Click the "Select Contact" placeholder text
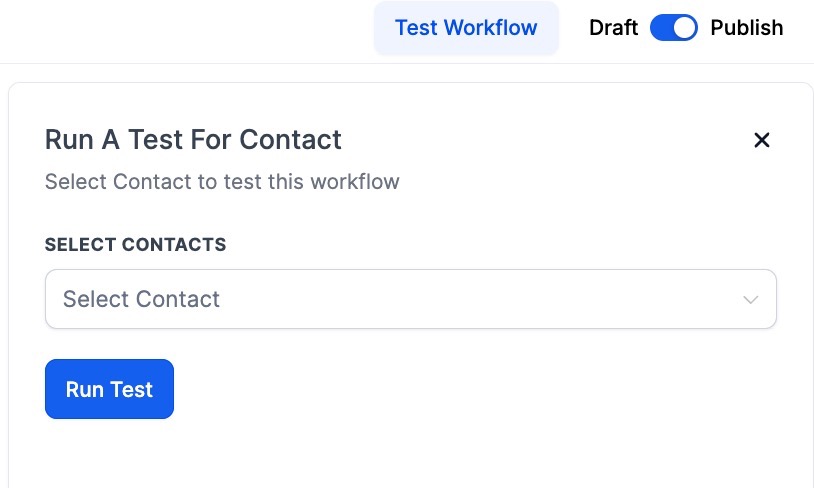814x488 pixels. (x=141, y=299)
